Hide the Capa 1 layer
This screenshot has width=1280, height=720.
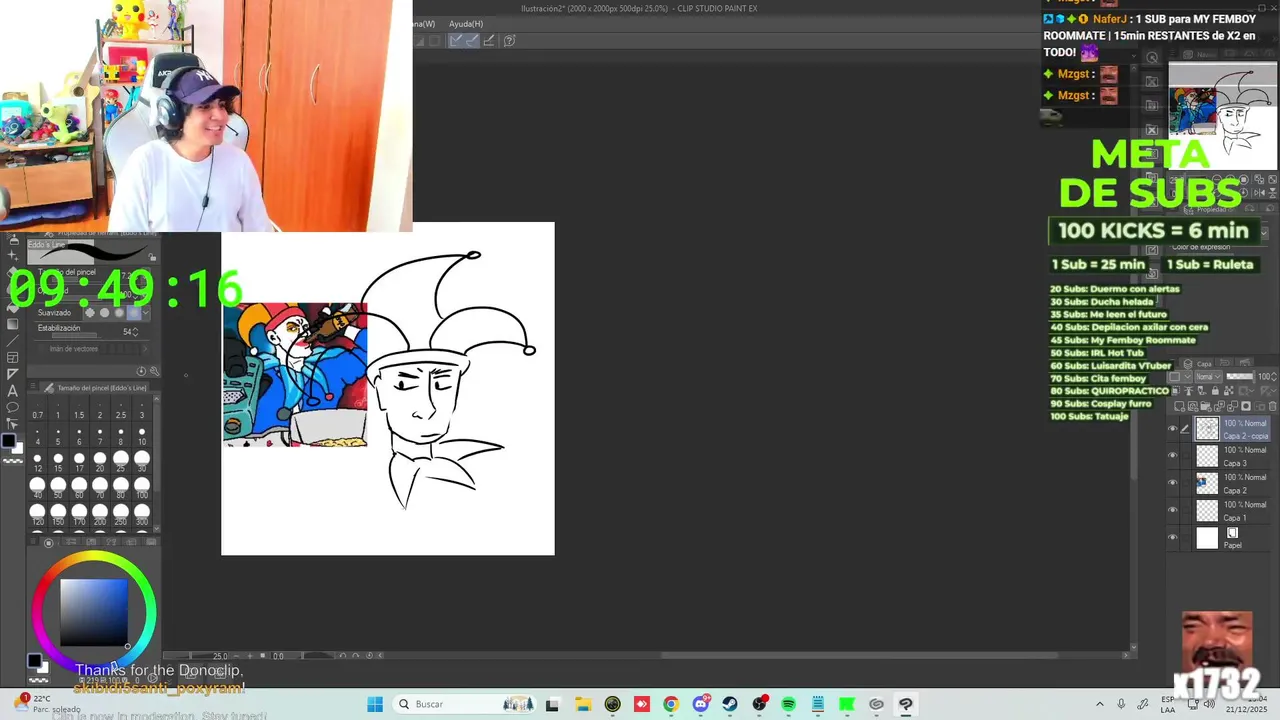coord(1173,510)
